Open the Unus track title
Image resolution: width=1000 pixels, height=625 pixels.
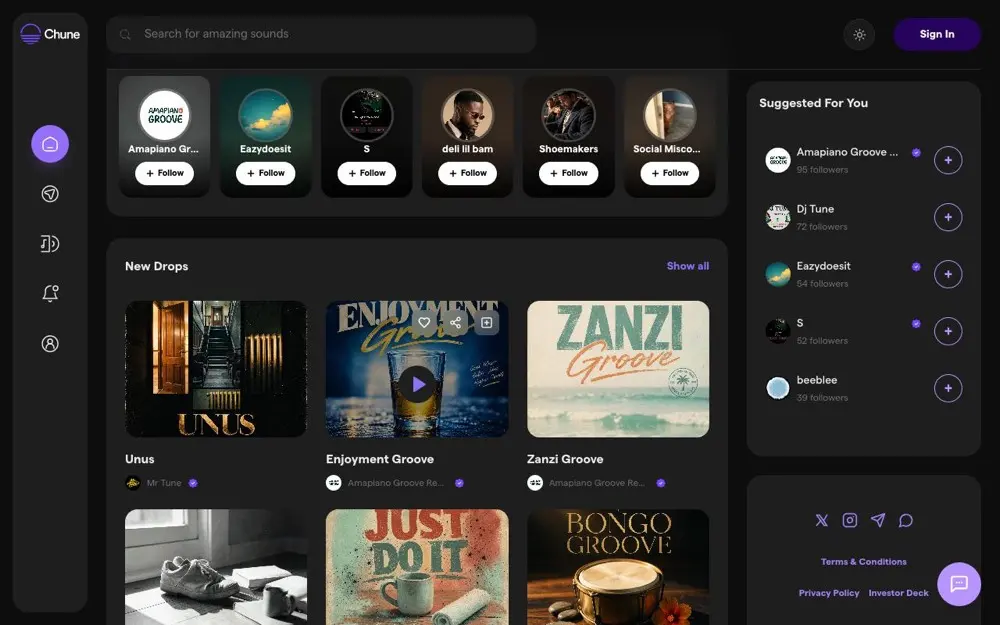(140, 459)
